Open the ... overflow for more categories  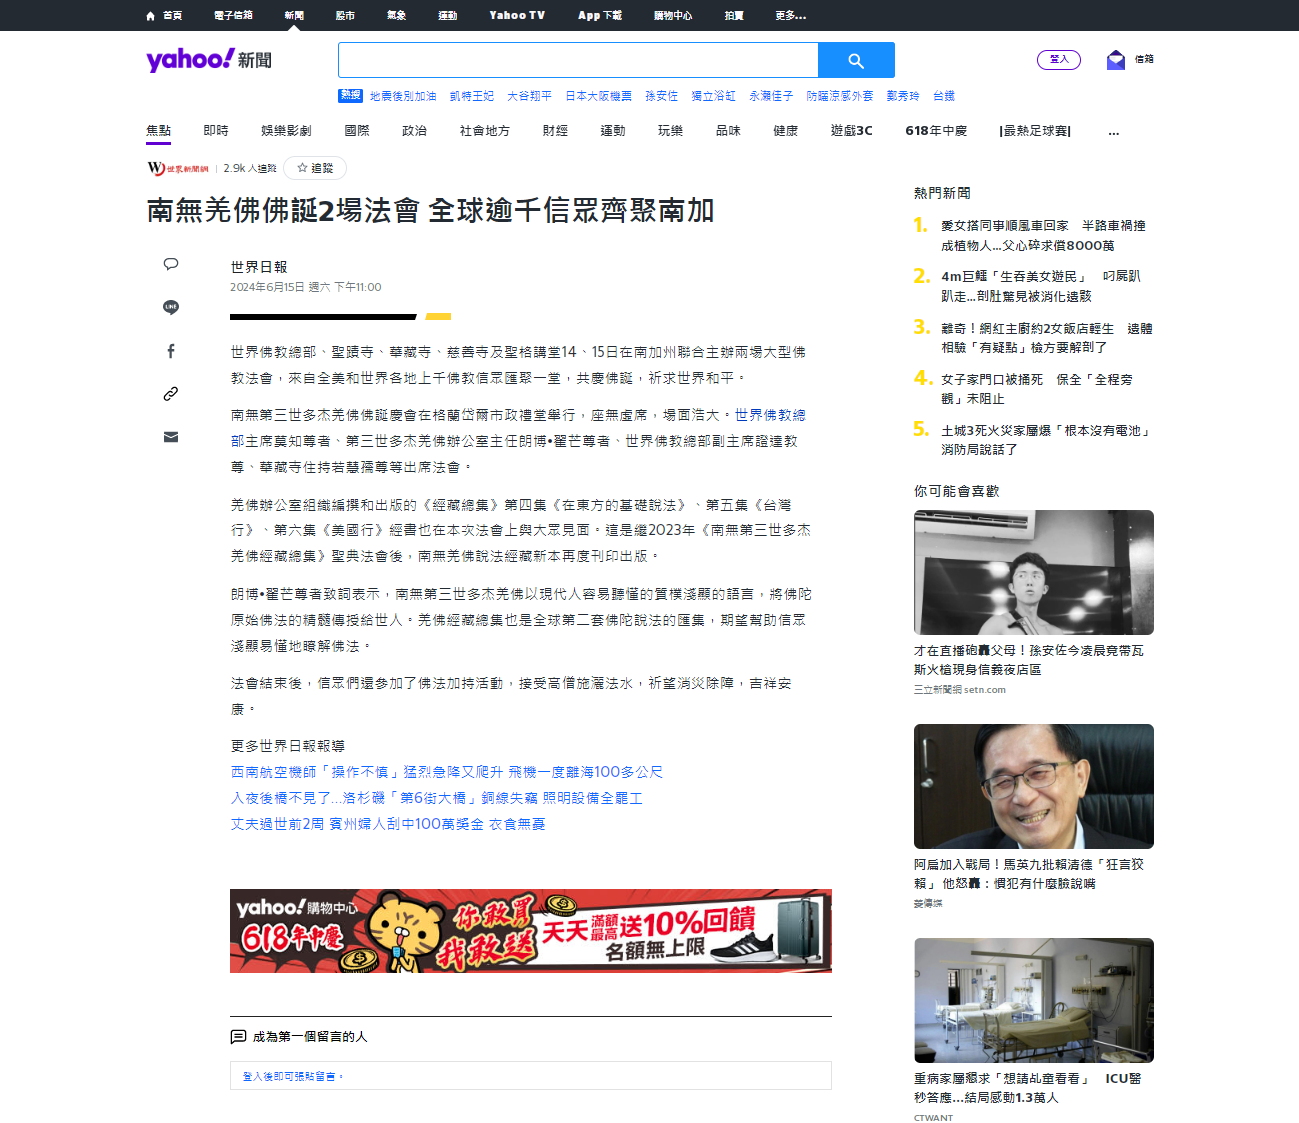(1113, 131)
